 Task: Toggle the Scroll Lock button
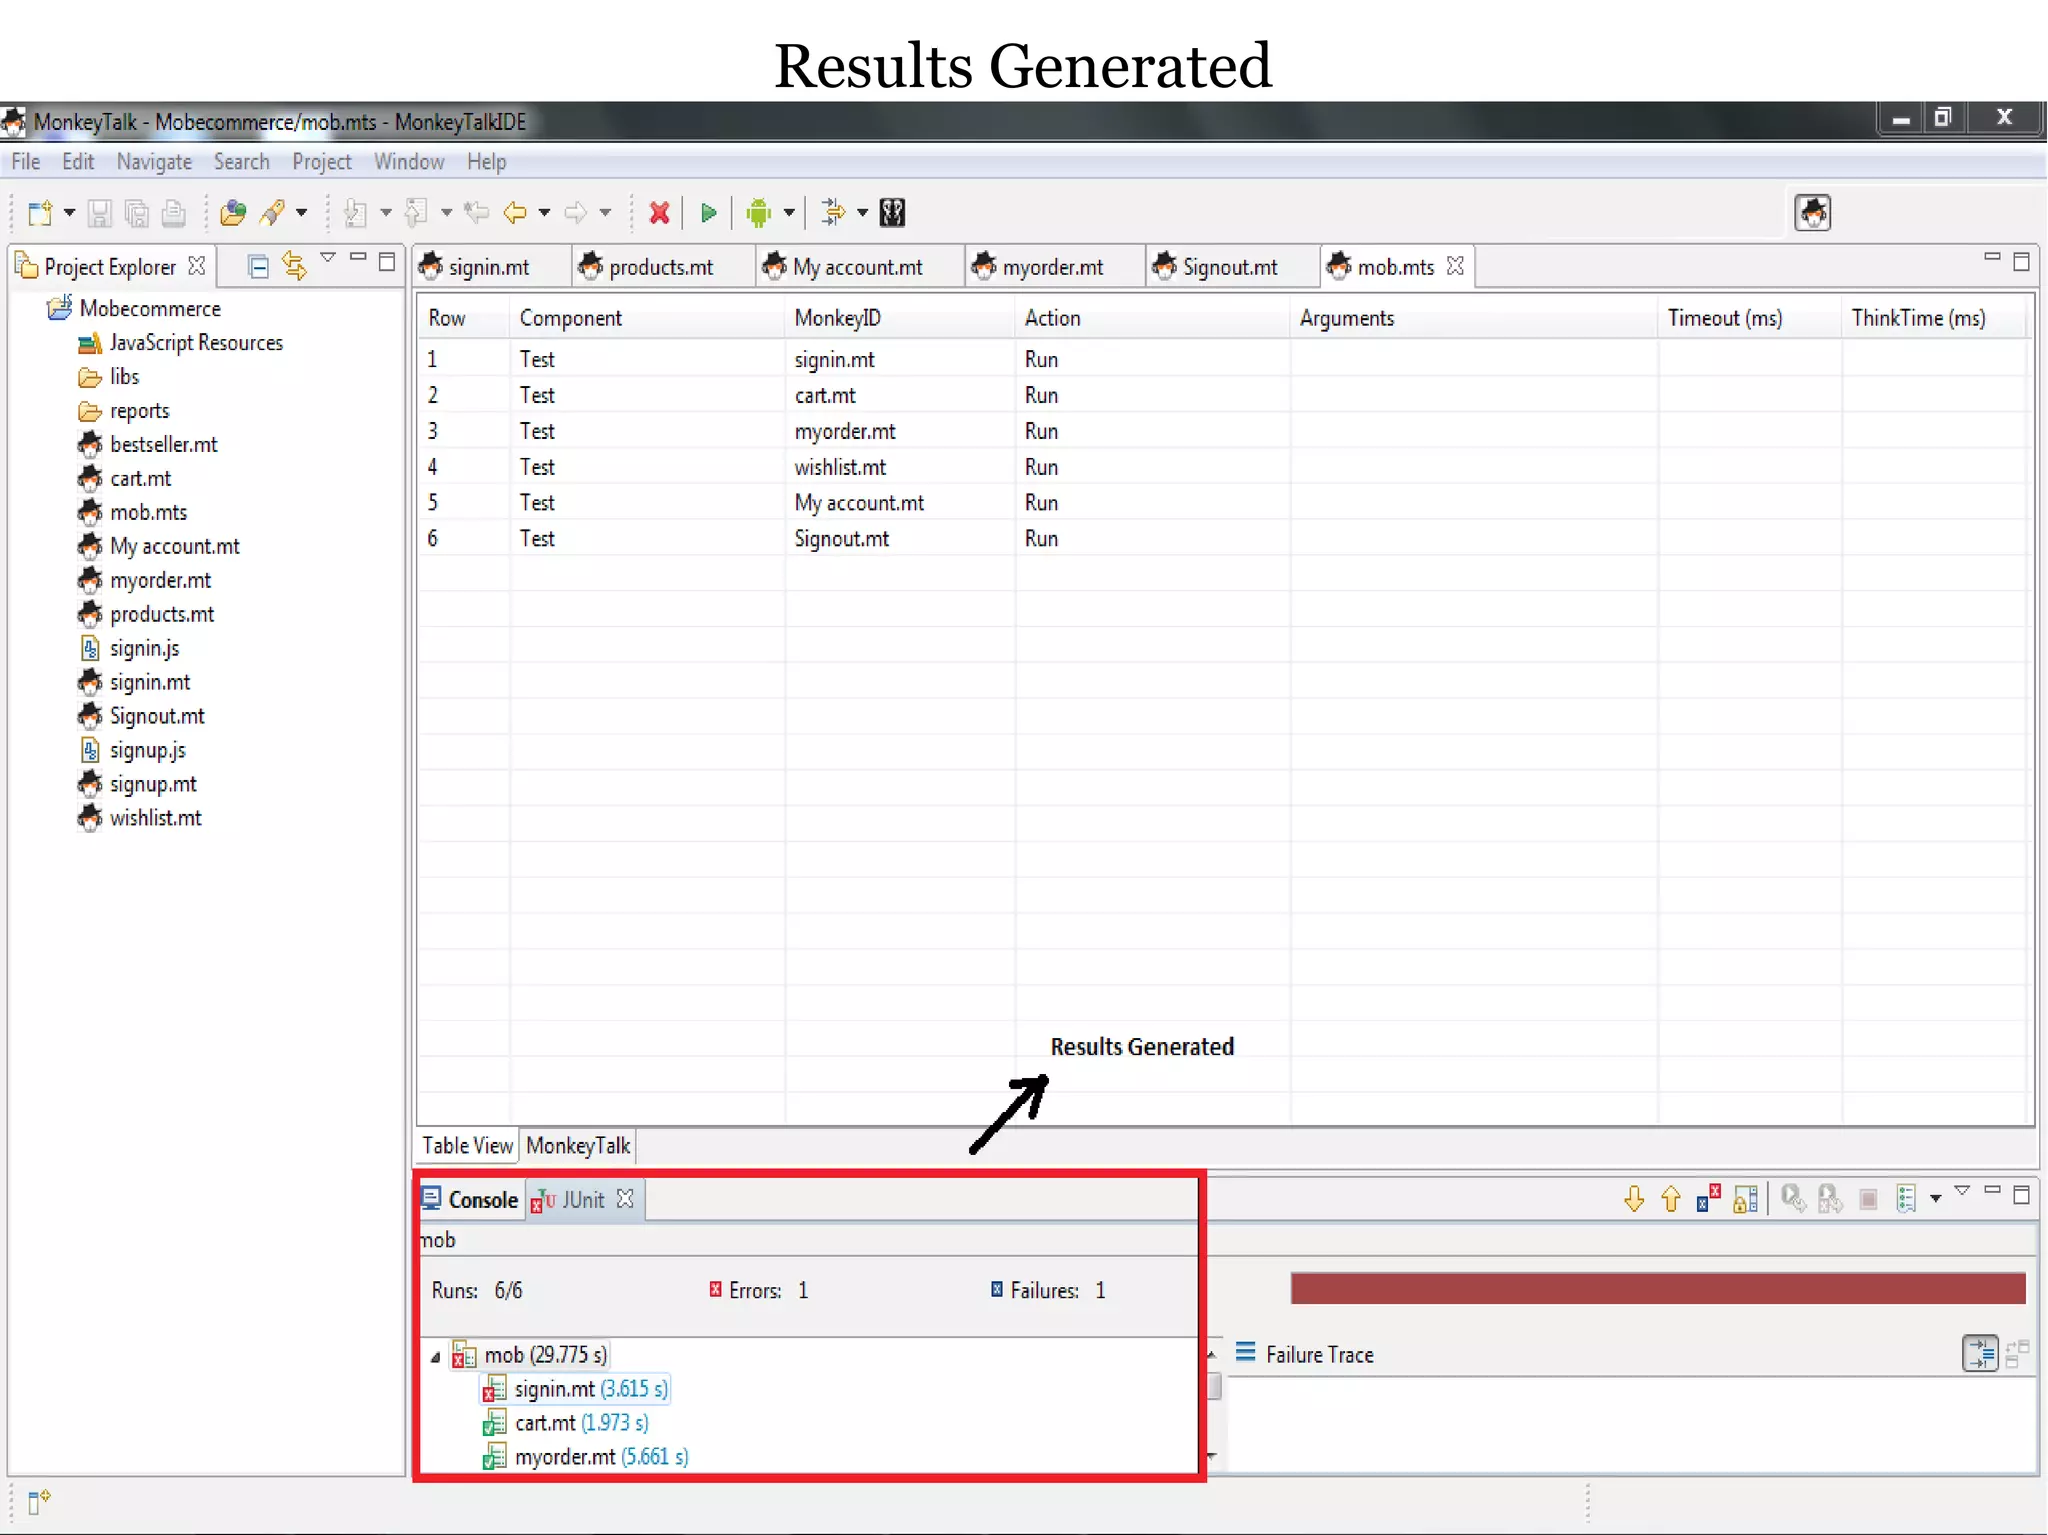(x=1745, y=1199)
